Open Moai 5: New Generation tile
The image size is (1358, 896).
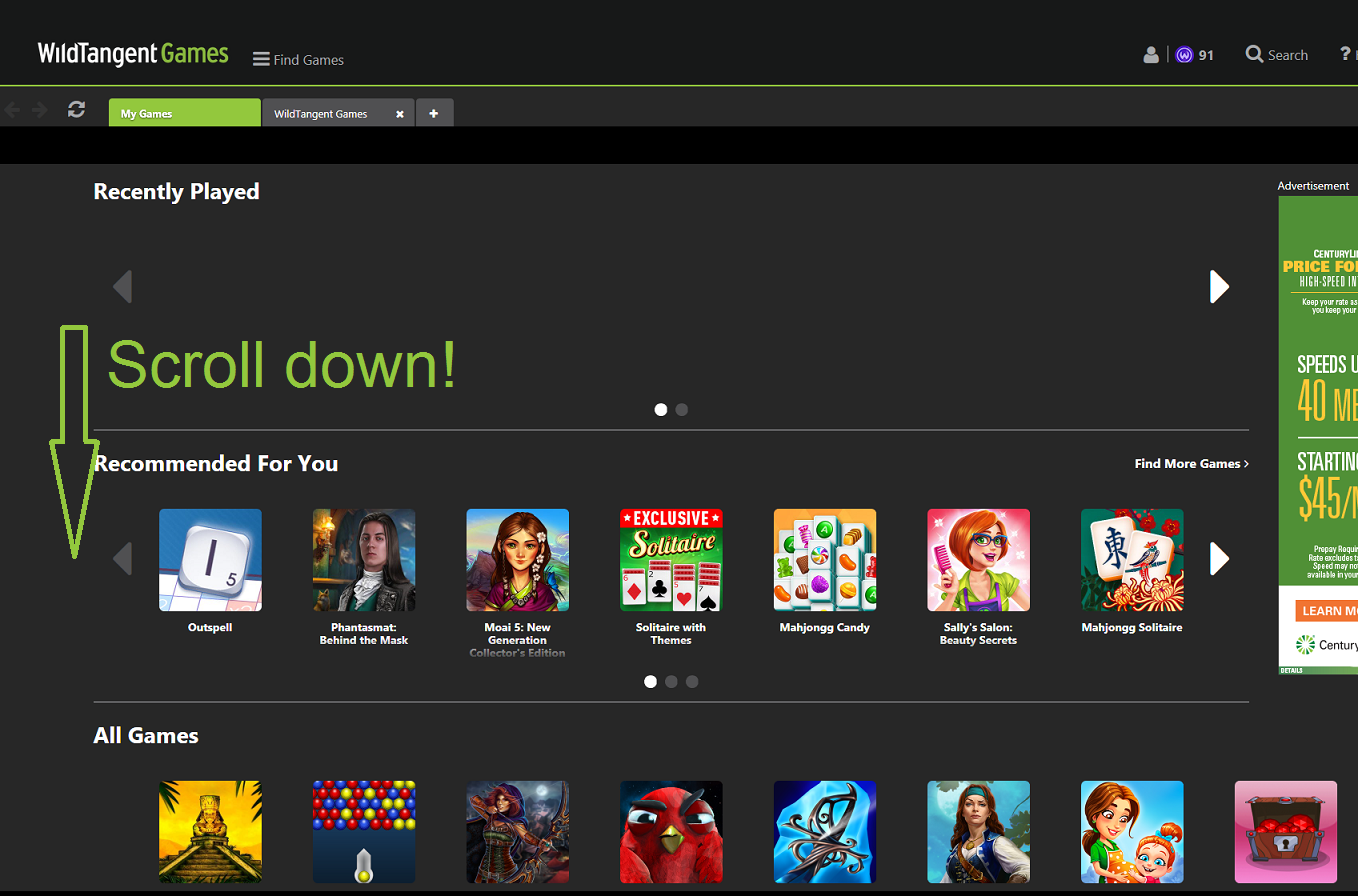pos(518,560)
